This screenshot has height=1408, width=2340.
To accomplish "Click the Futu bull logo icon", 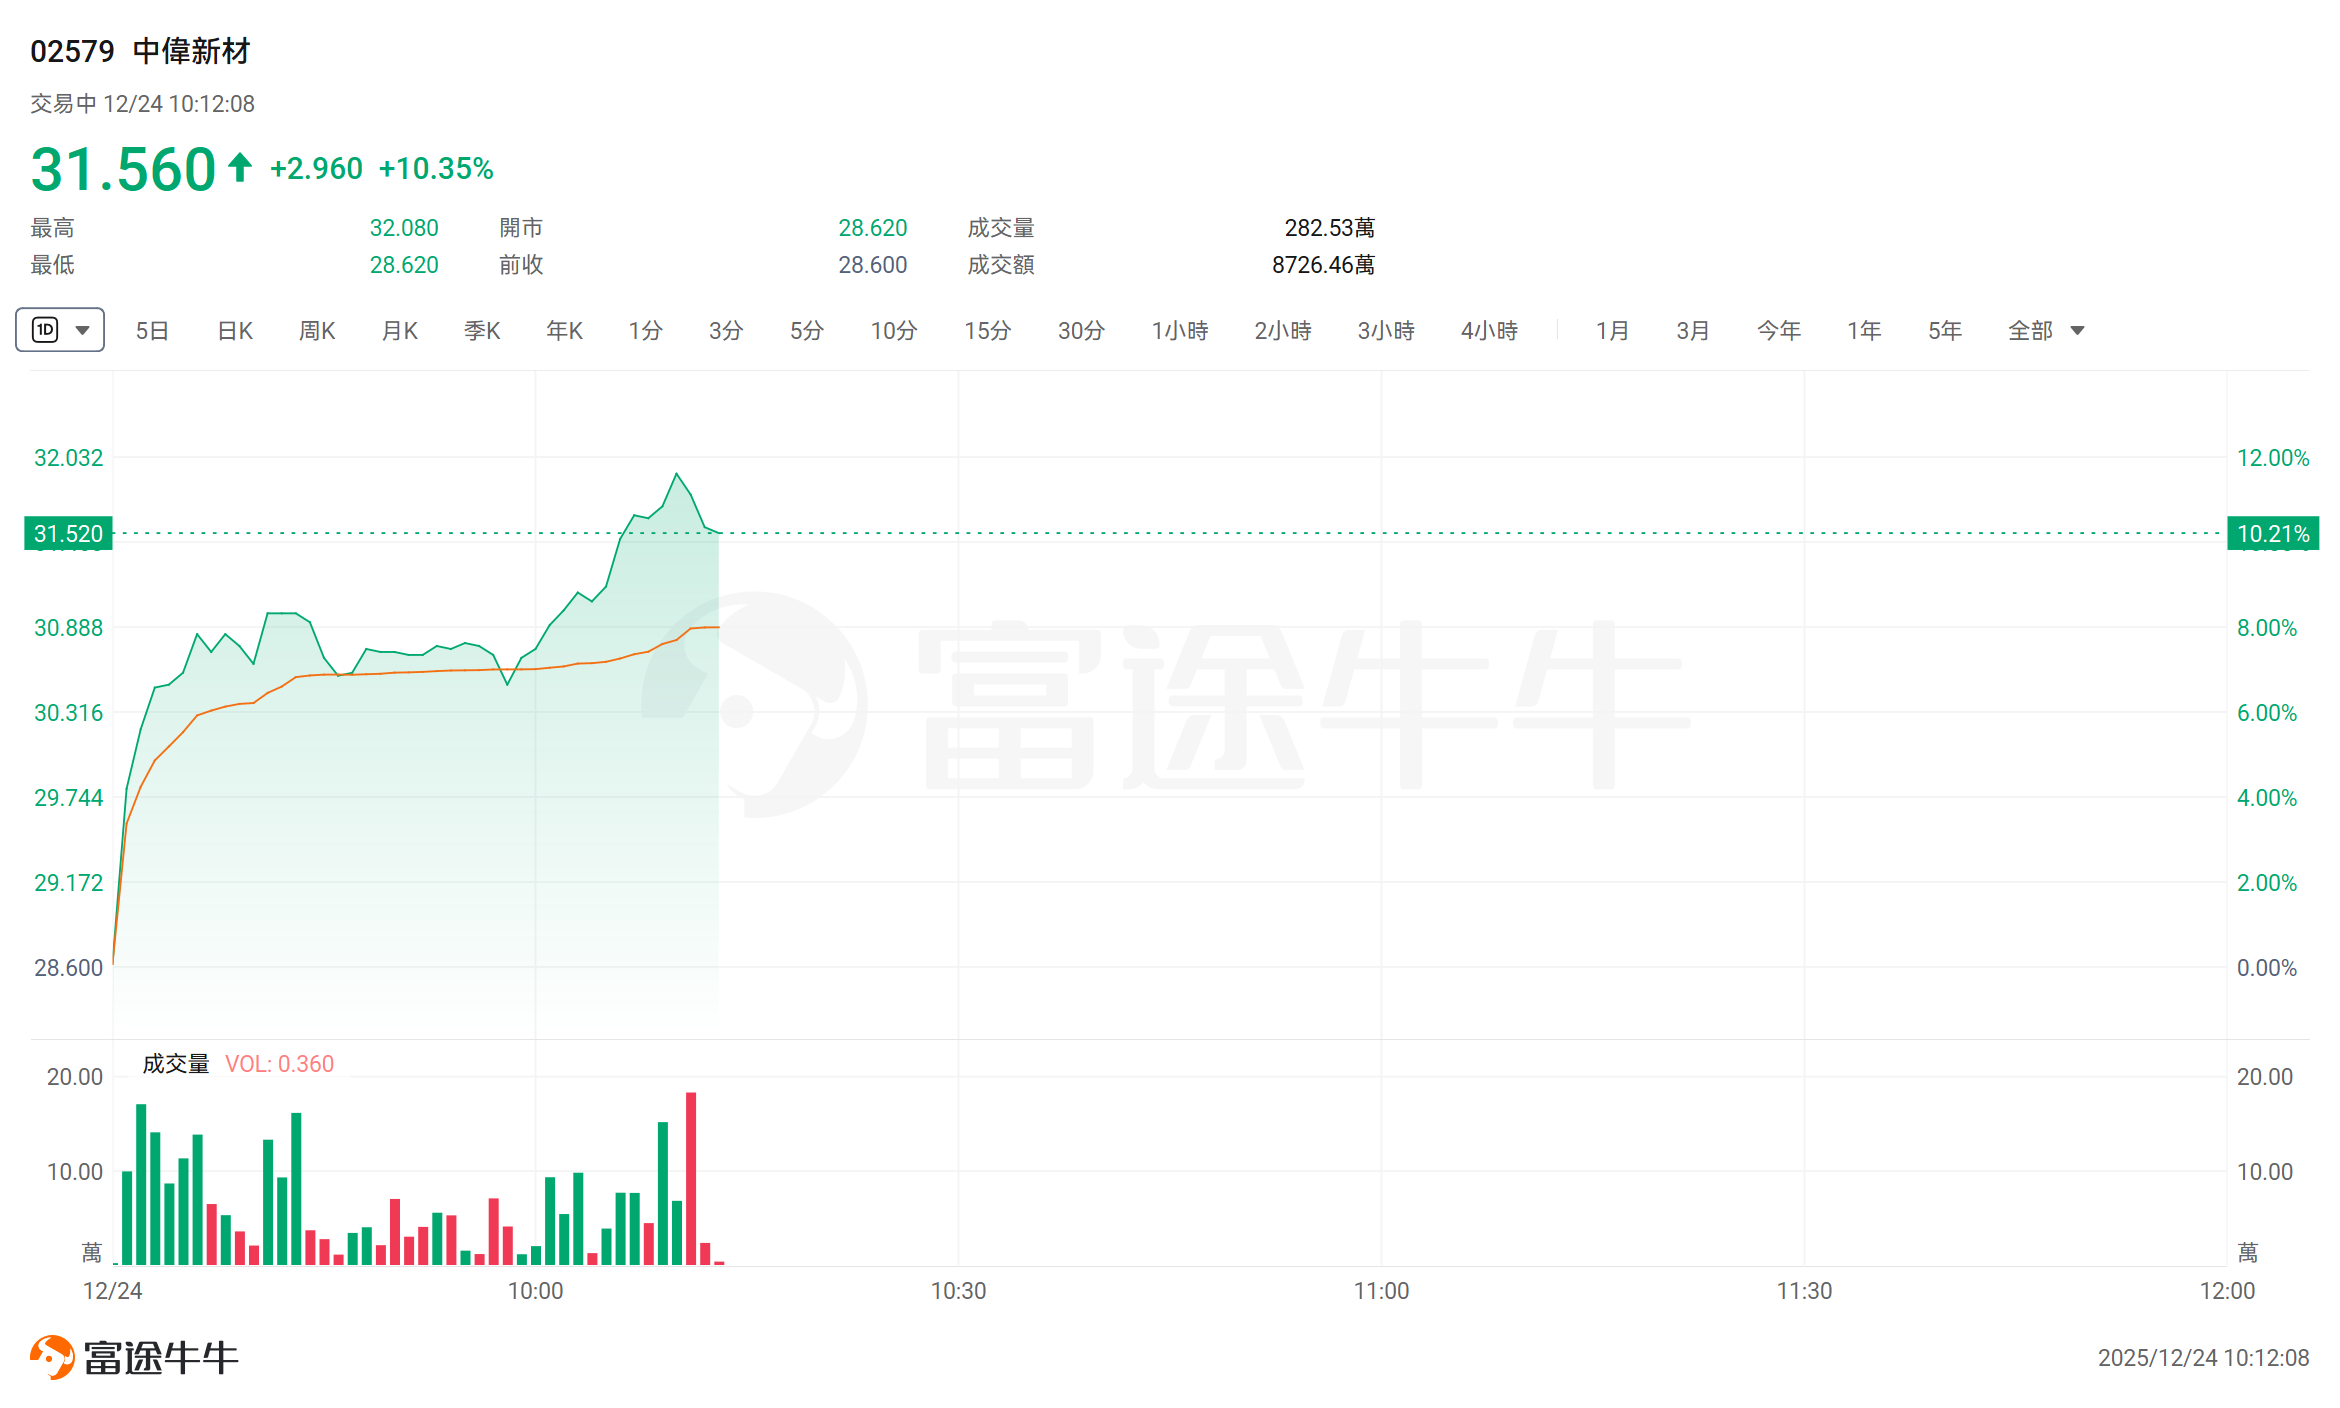I will (52, 1357).
